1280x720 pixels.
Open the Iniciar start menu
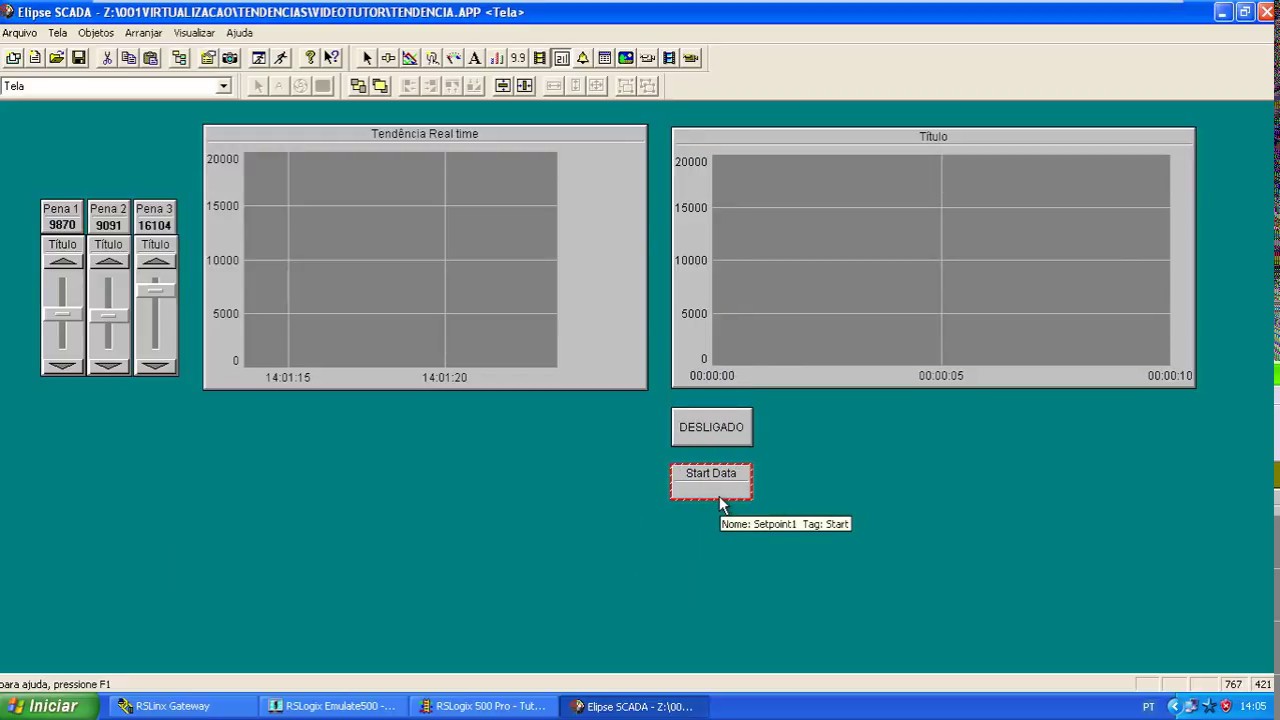[49, 706]
